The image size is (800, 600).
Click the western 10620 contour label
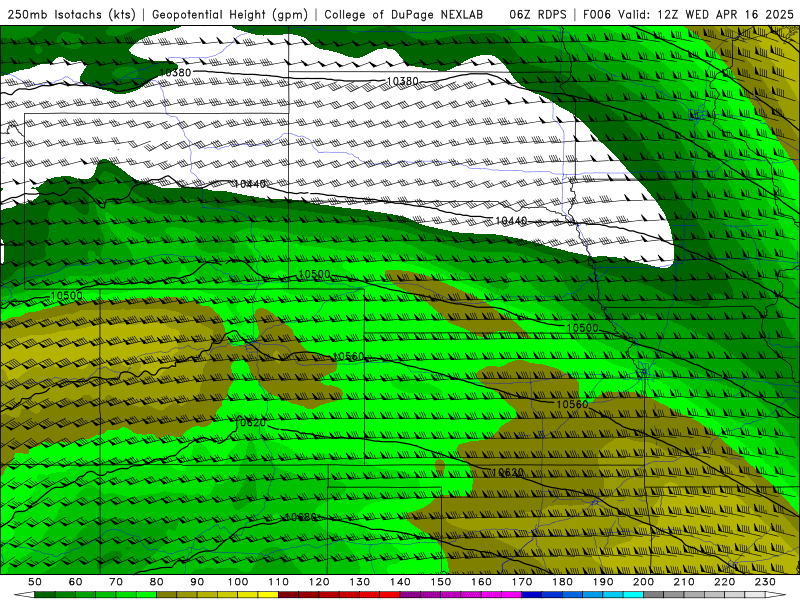coord(250,422)
